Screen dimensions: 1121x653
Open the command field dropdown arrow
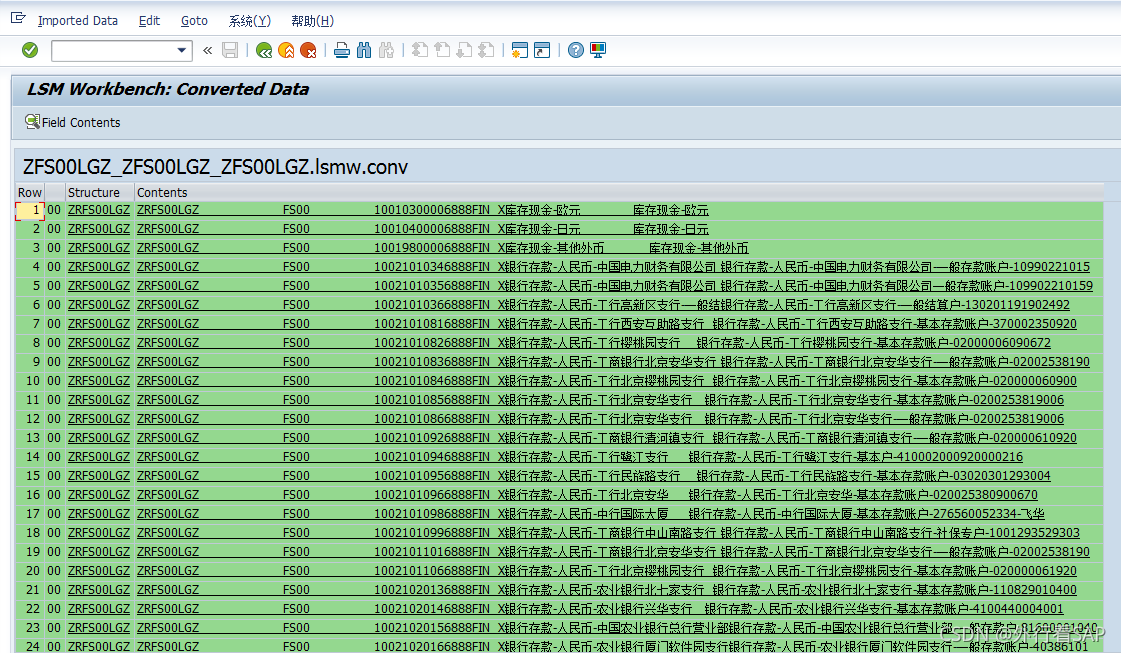point(182,50)
